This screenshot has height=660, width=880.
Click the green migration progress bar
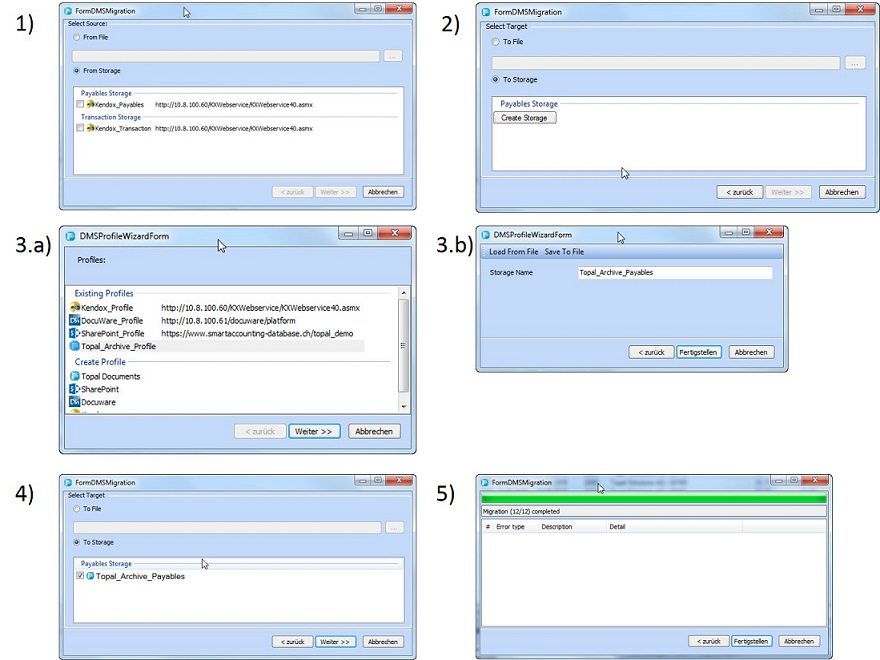click(654, 498)
